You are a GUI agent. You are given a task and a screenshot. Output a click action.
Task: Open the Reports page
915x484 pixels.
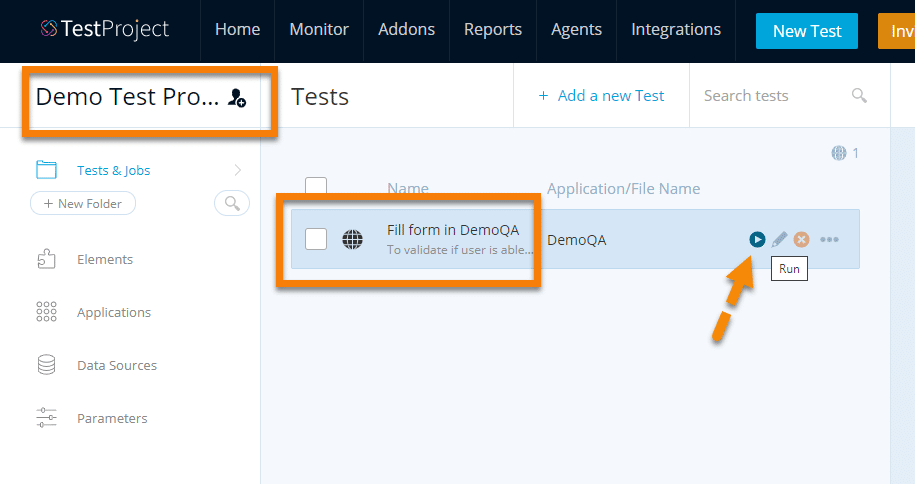[493, 29]
